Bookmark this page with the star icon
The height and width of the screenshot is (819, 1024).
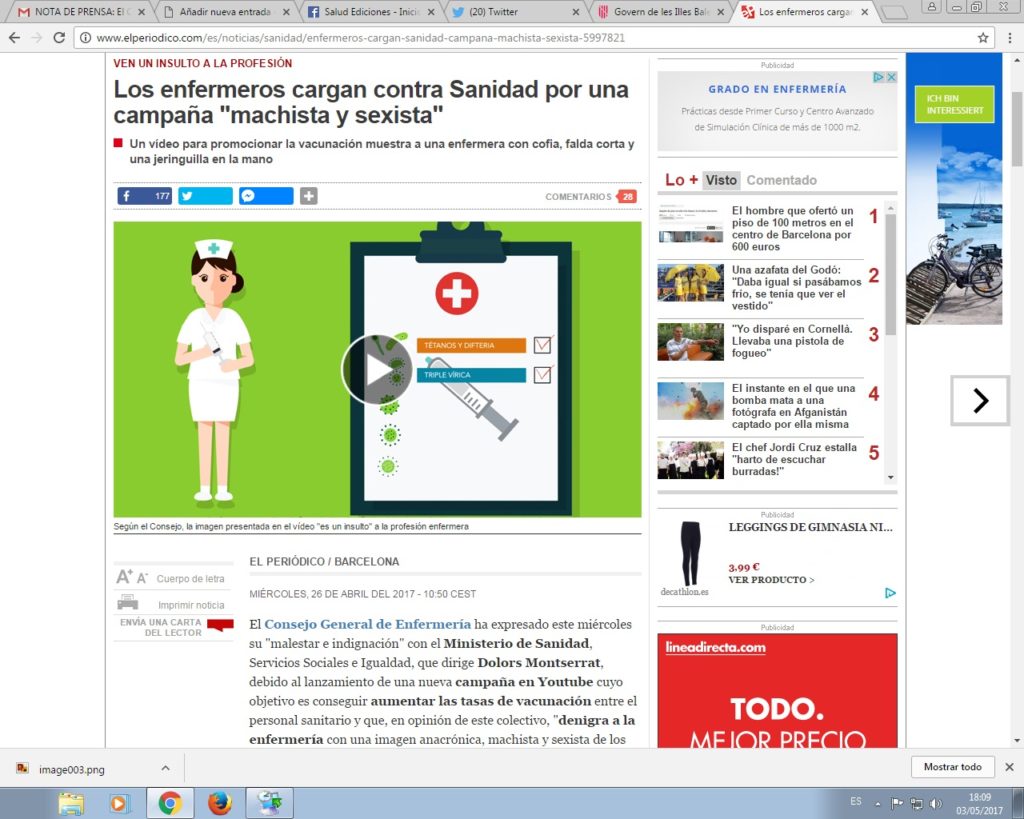click(x=983, y=38)
